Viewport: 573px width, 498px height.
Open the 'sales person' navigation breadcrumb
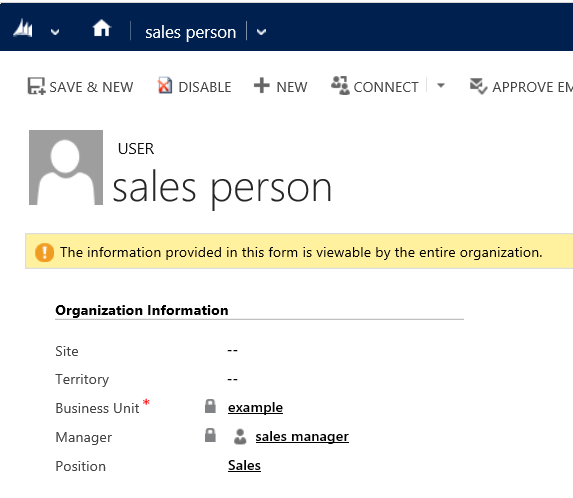[x=190, y=32]
